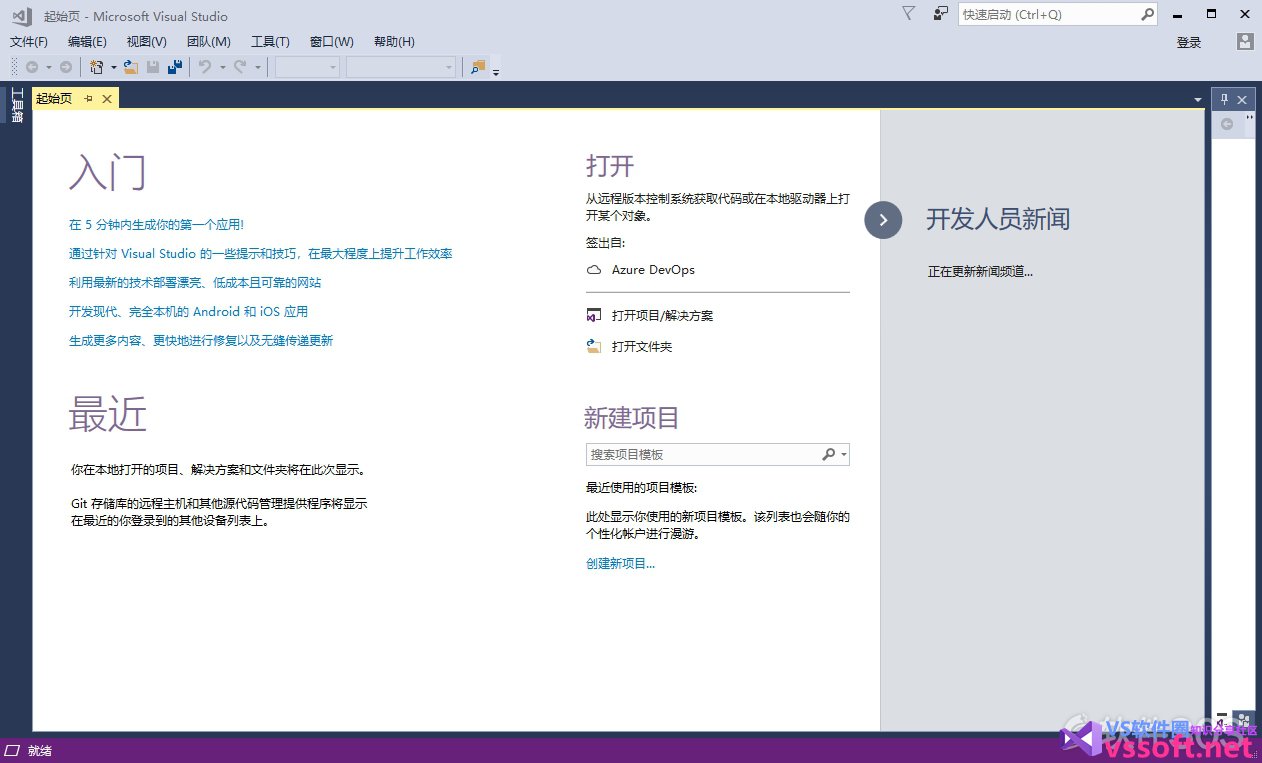This screenshot has width=1262, height=763.
Task: Pin the 起始页 tab
Action: tap(88, 98)
